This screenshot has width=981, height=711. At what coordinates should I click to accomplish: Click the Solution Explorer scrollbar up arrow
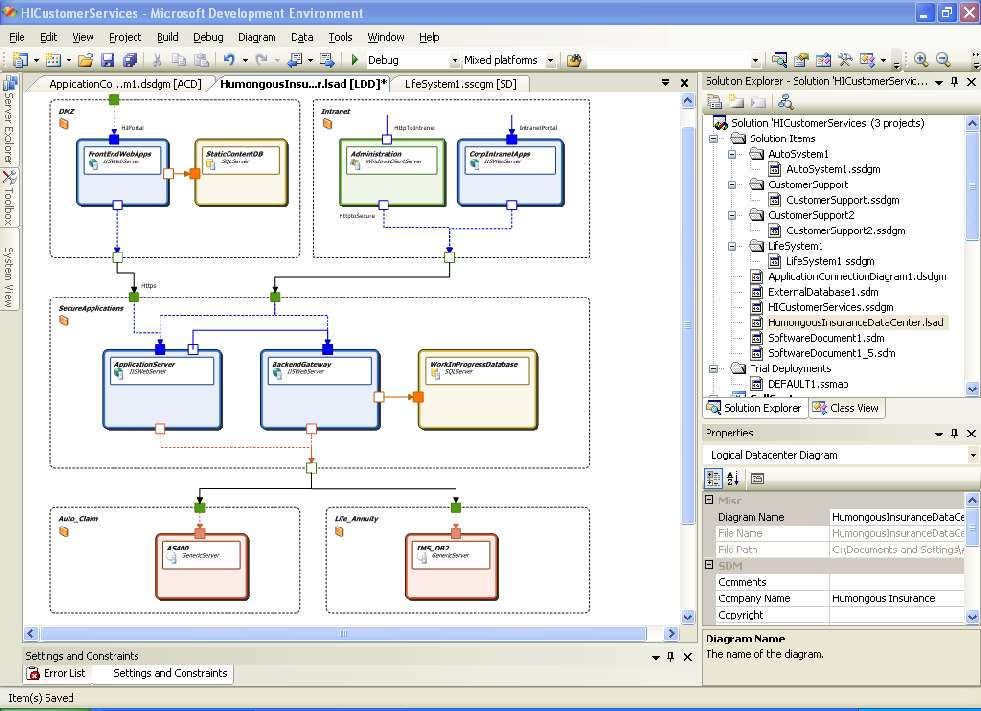[x=972, y=123]
